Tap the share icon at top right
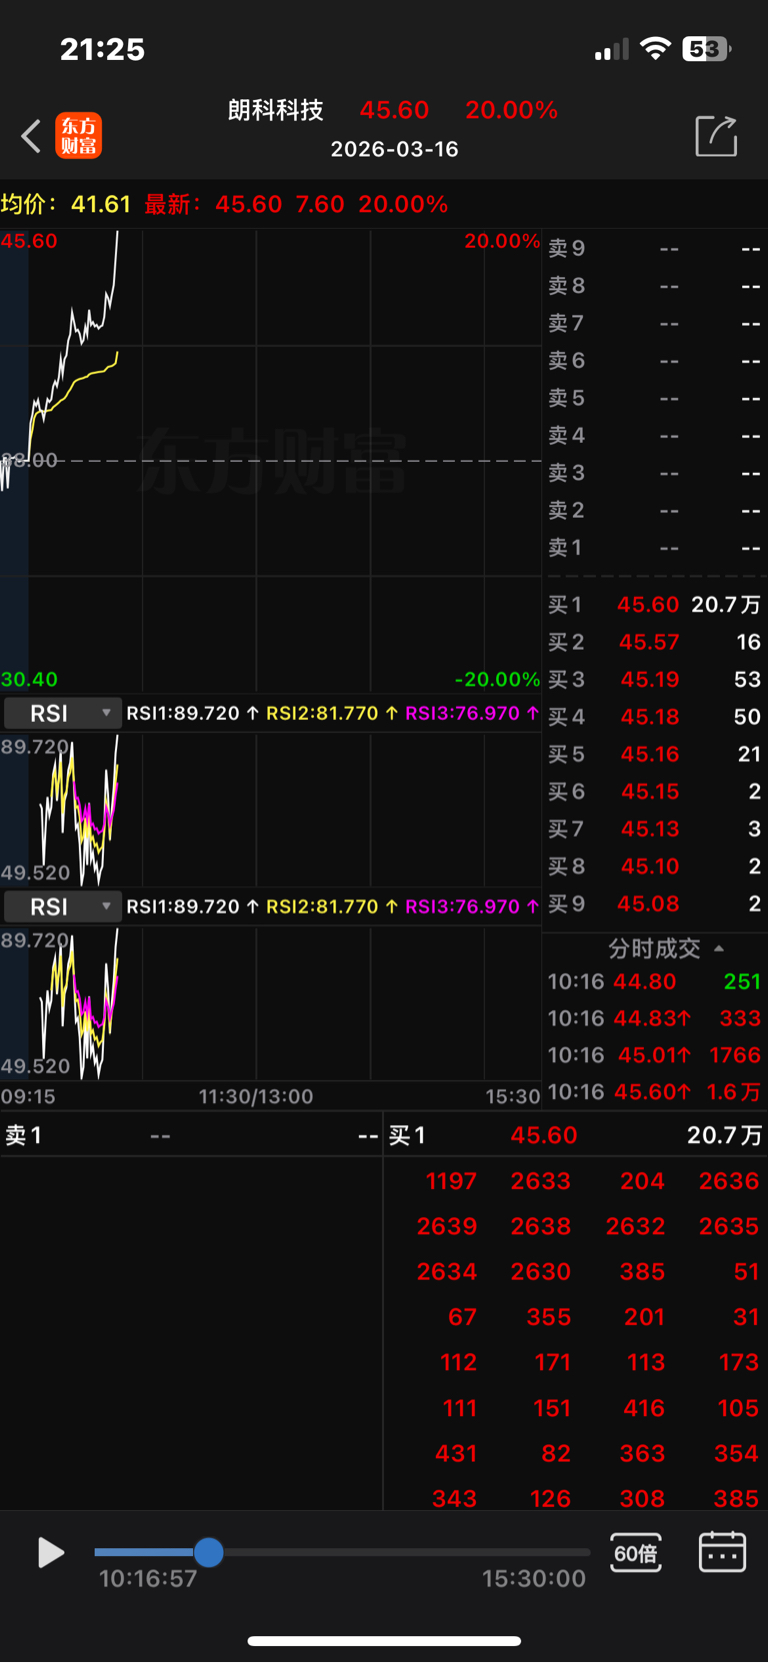This screenshot has width=768, height=1663. point(716,135)
